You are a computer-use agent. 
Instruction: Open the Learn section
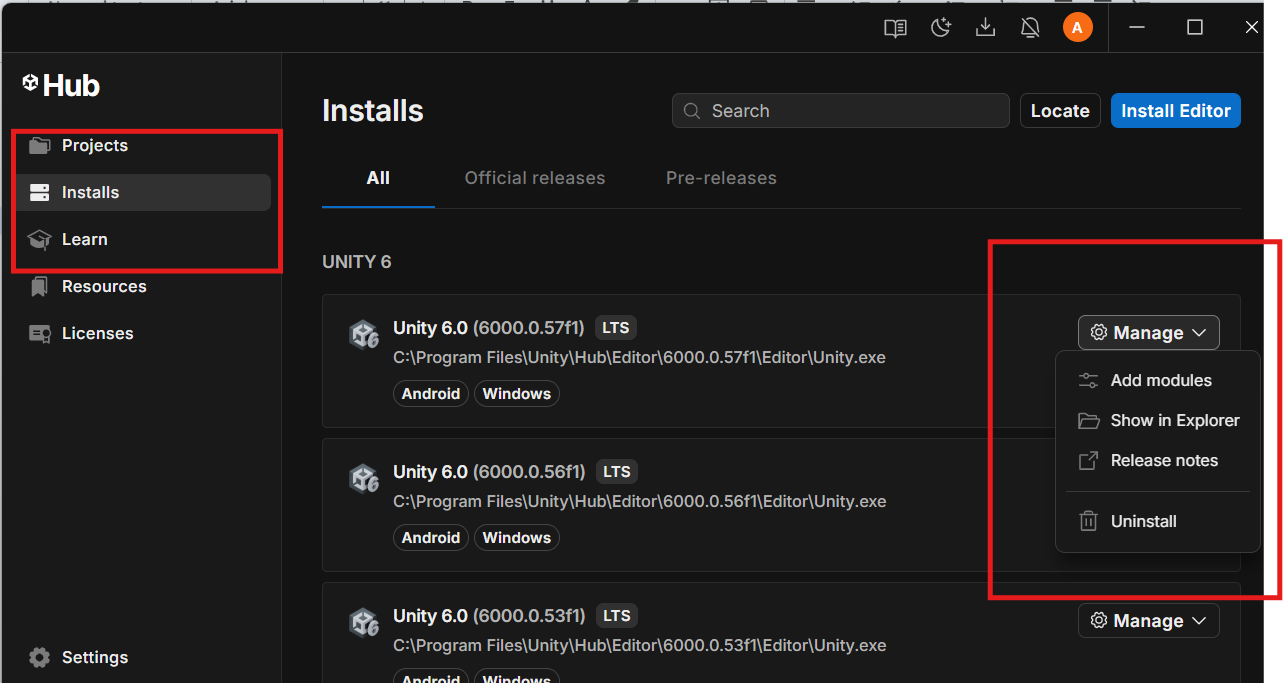[x=142, y=240]
